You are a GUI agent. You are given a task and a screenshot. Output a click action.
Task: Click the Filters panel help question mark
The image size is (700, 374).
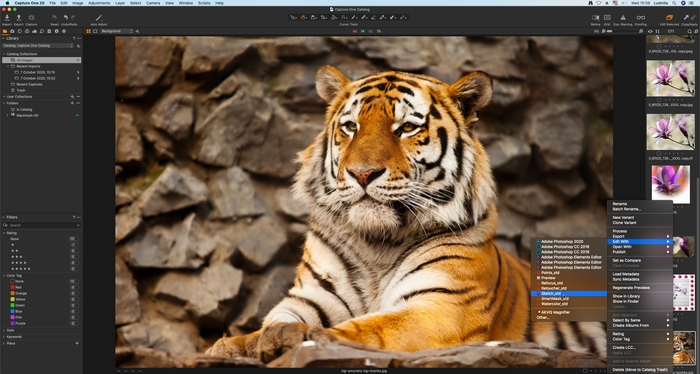click(74, 217)
